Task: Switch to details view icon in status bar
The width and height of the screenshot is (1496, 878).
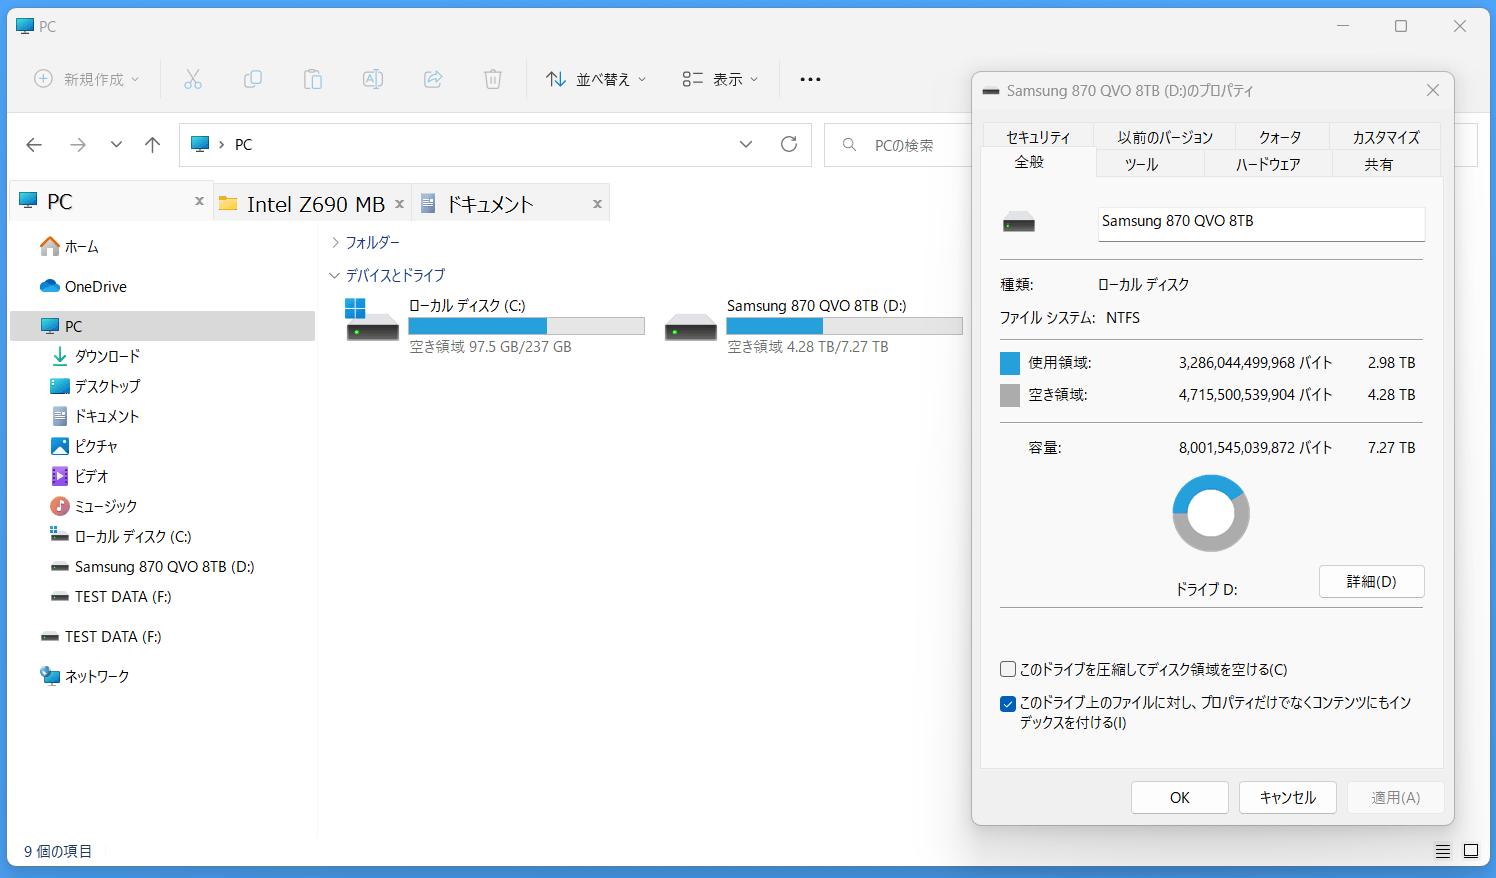Action: (1443, 851)
